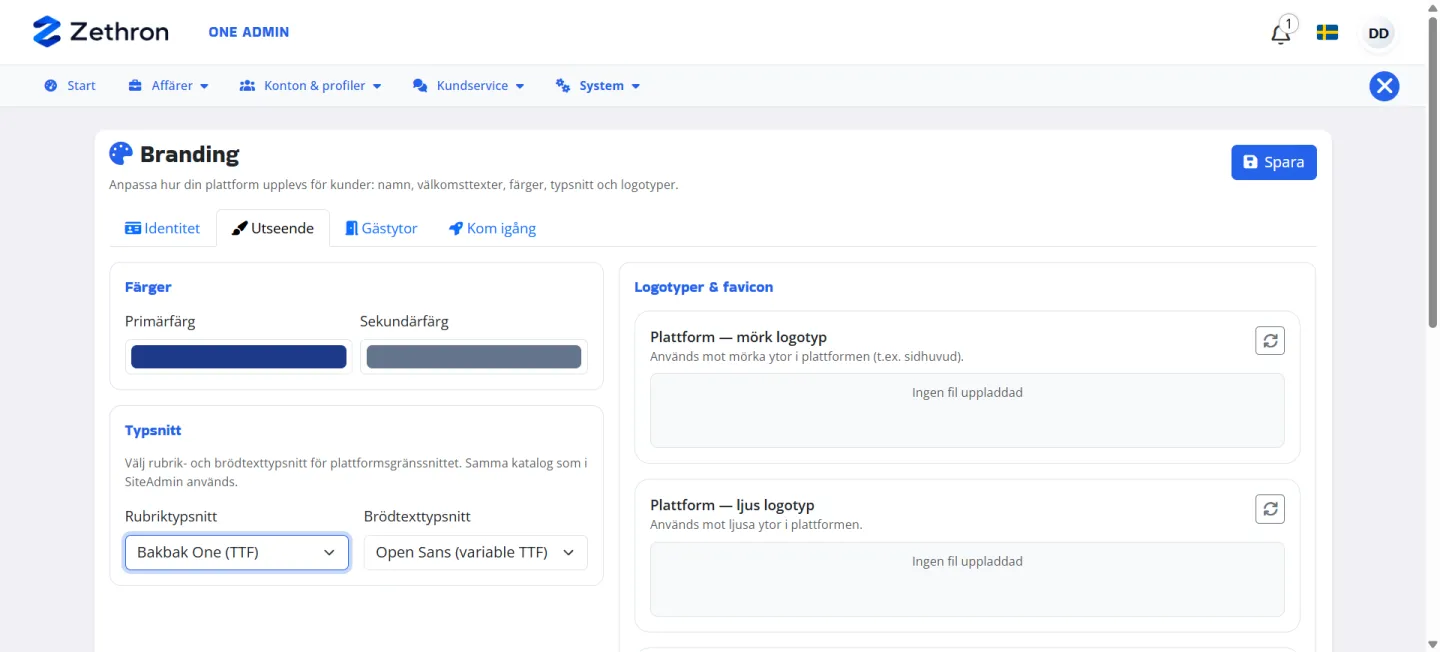Viewport: 1440px width, 652px height.
Task: Pick the Sekundärfärg color swatch
Action: (474, 357)
